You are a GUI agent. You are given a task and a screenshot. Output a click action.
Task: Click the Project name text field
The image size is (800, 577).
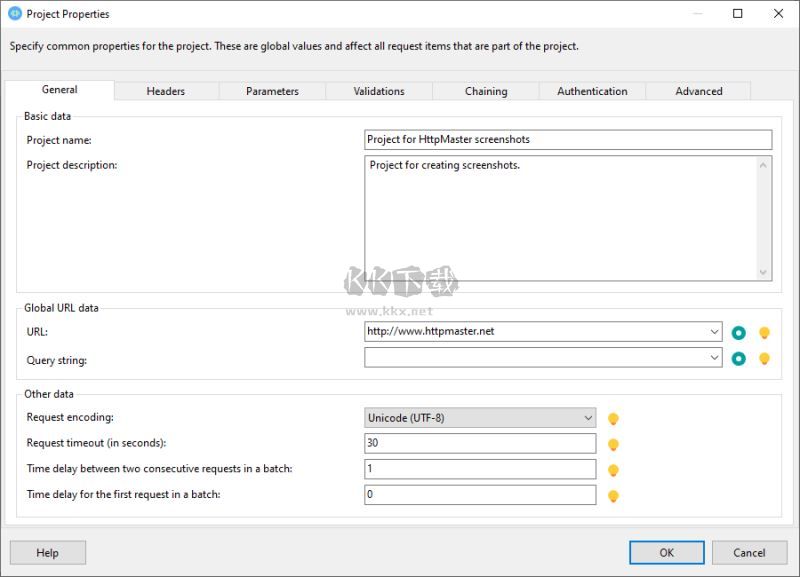[x=568, y=140]
